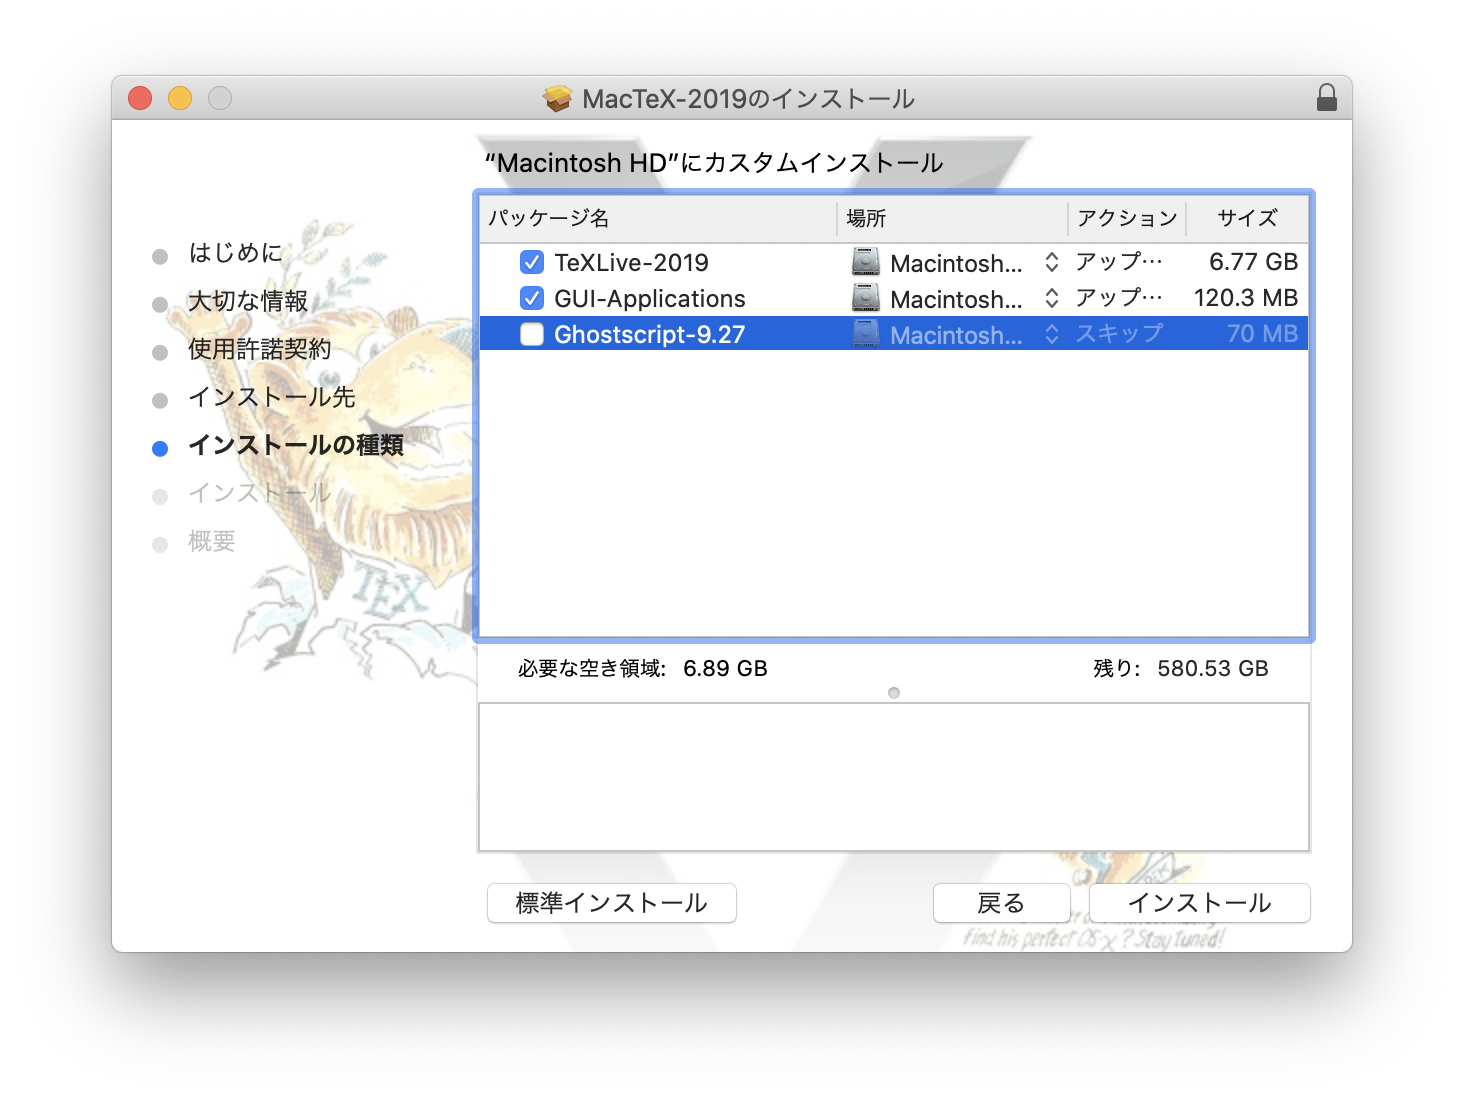Select the Ghostscript-9.27 package name
This screenshot has width=1464, height=1100.
coord(650,334)
